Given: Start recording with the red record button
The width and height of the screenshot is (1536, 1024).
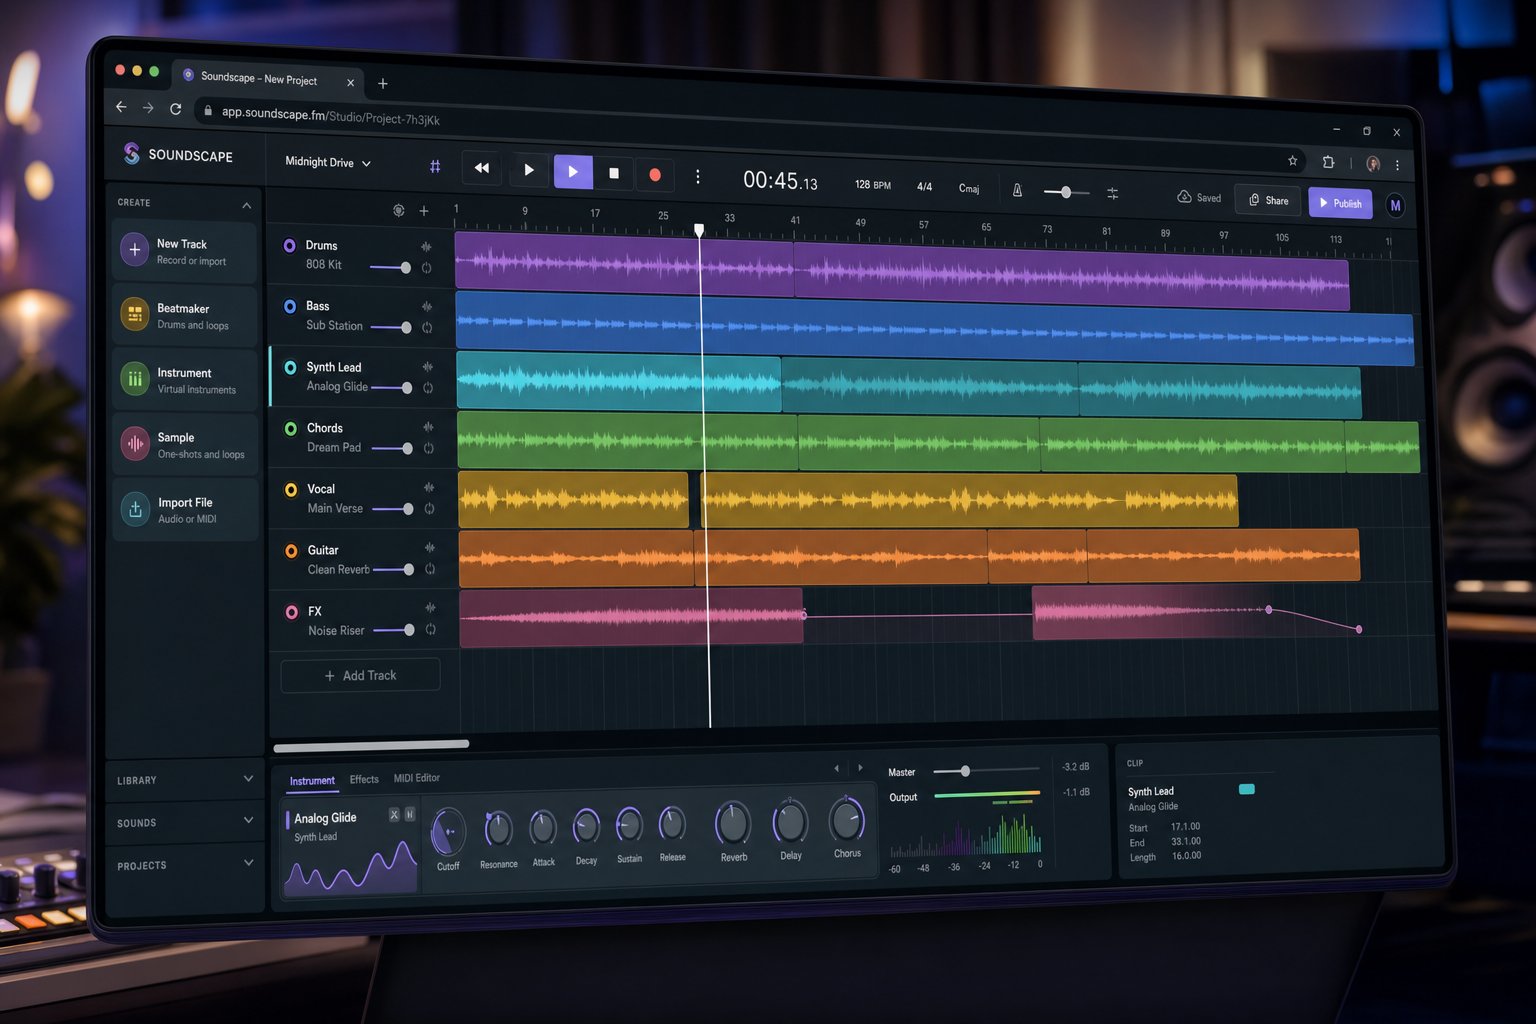Looking at the screenshot, I should click(x=655, y=175).
